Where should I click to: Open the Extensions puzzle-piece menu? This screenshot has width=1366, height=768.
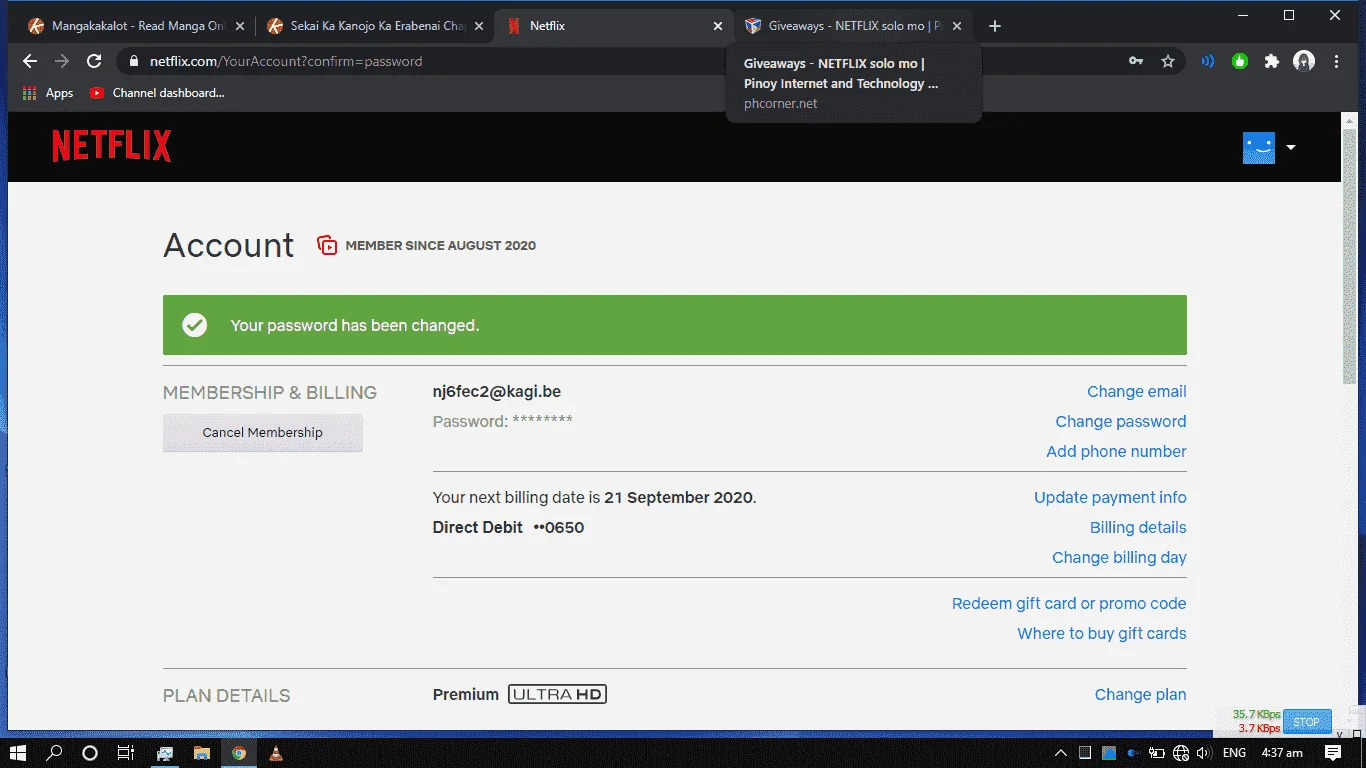tap(1272, 61)
